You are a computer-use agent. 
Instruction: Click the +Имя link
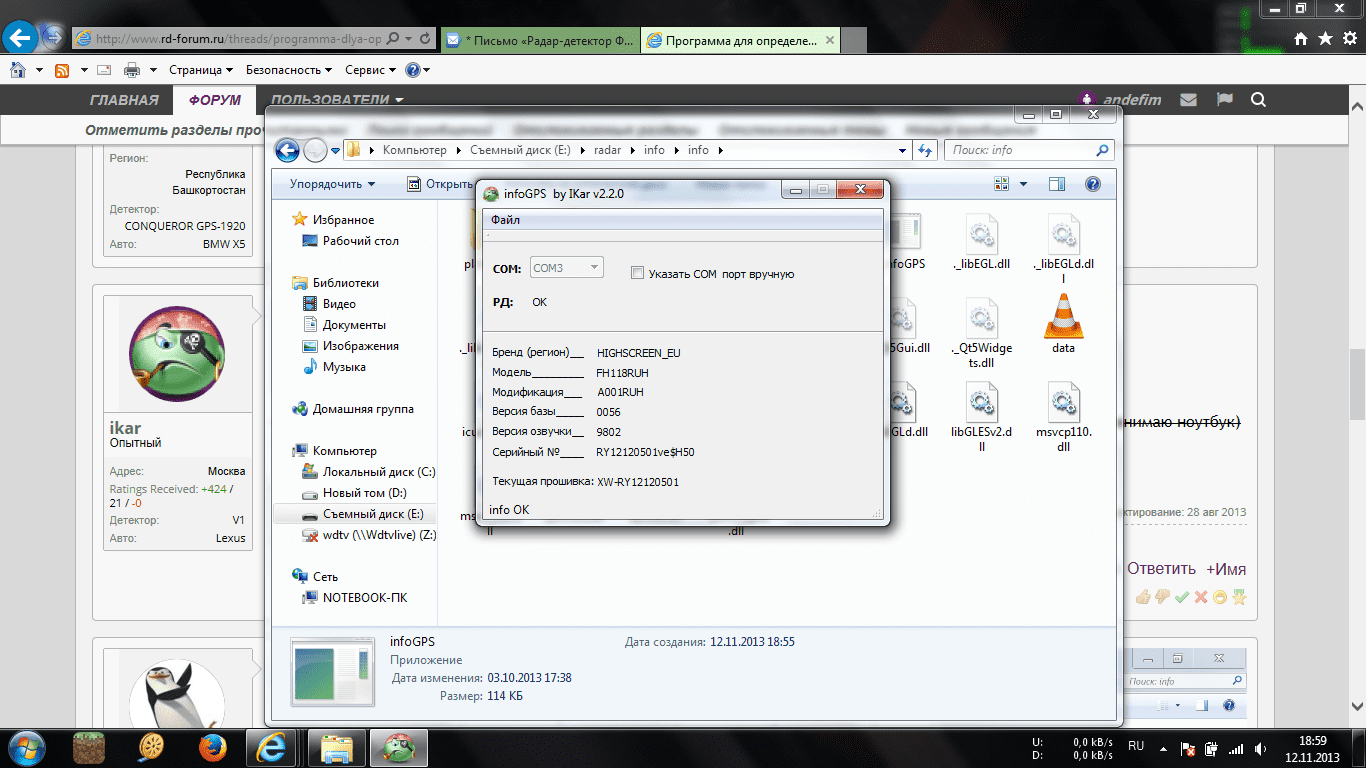pyautogui.click(x=1226, y=569)
